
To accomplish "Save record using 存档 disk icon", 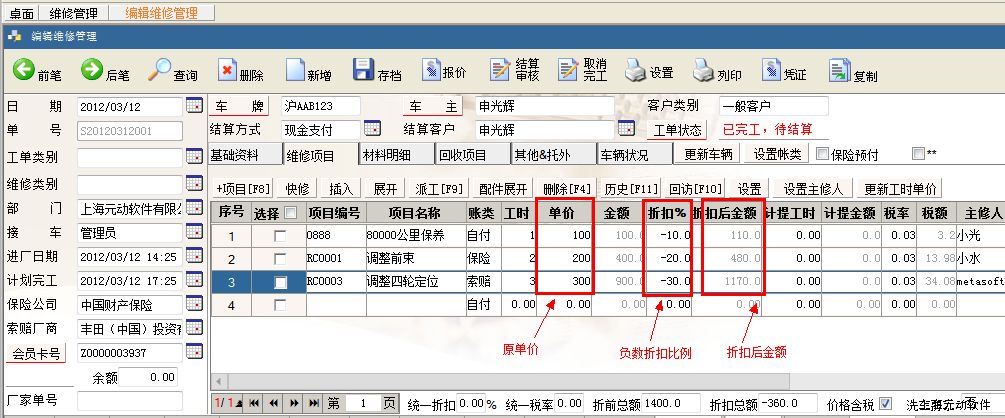I will click(x=366, y=71).
